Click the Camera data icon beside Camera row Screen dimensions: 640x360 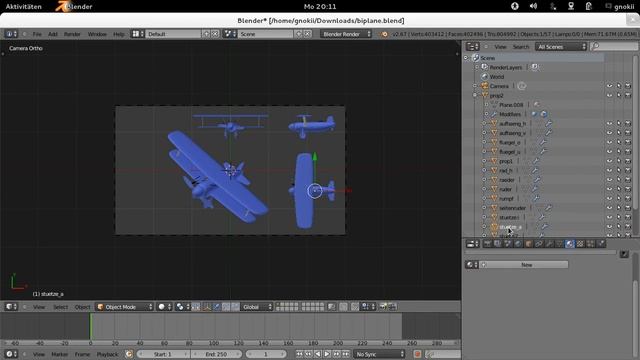pyautogui.click(x=522, y=86)
